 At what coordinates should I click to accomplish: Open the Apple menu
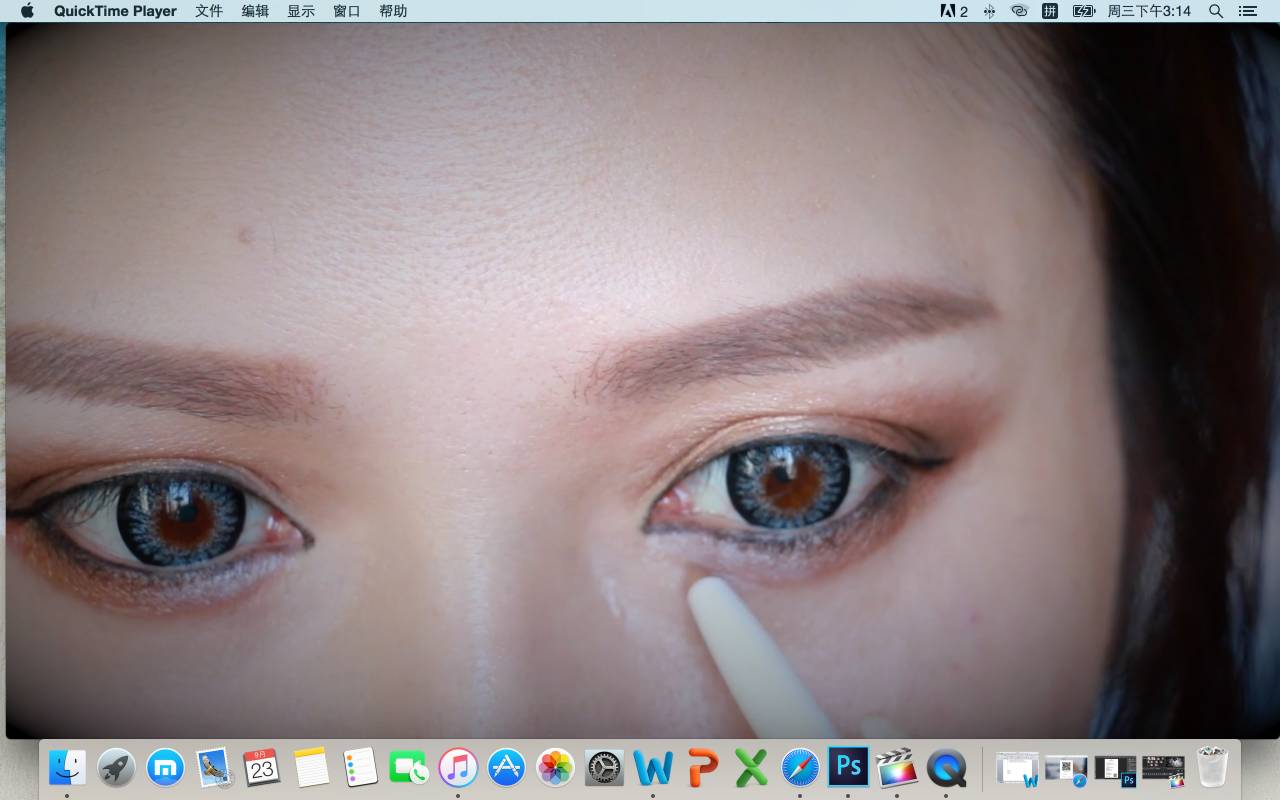pyautogui.click(x=27, y=11)
